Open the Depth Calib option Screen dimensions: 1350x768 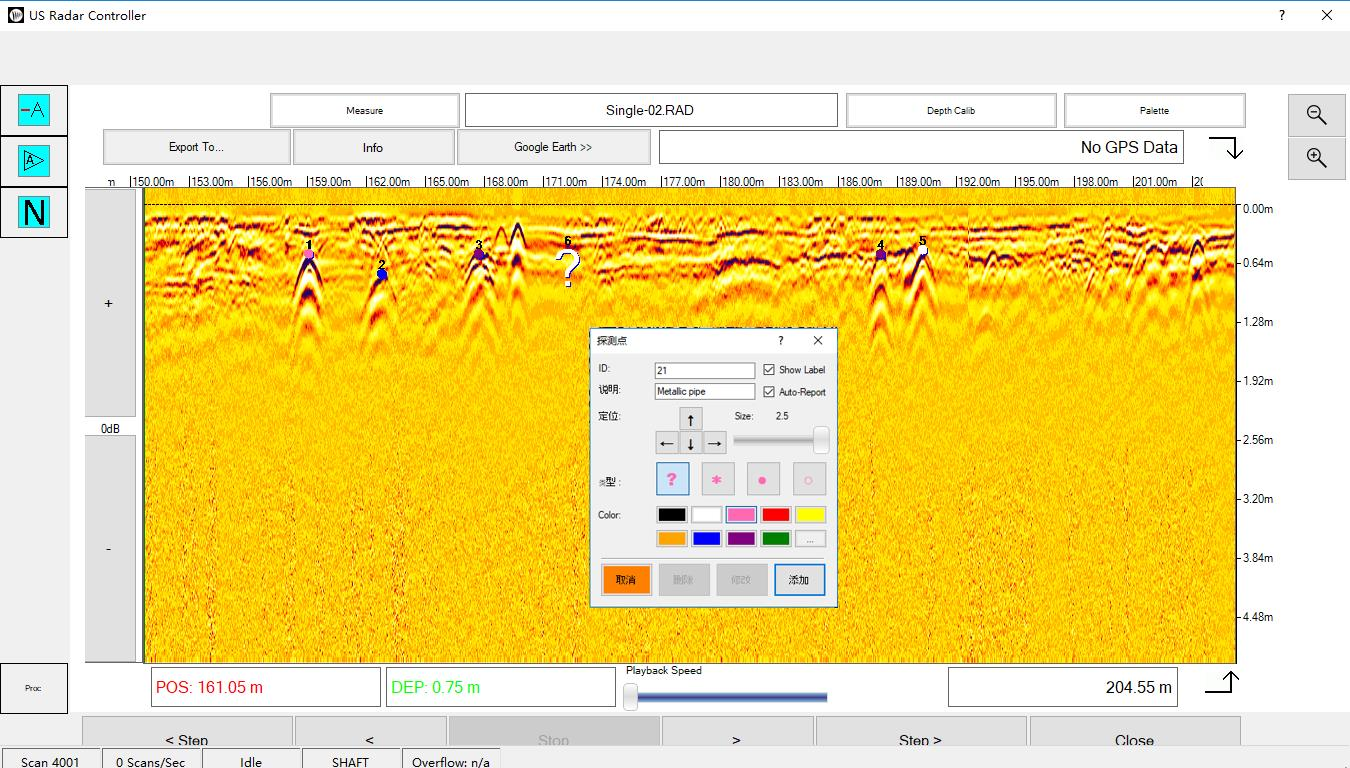(950, 111)
